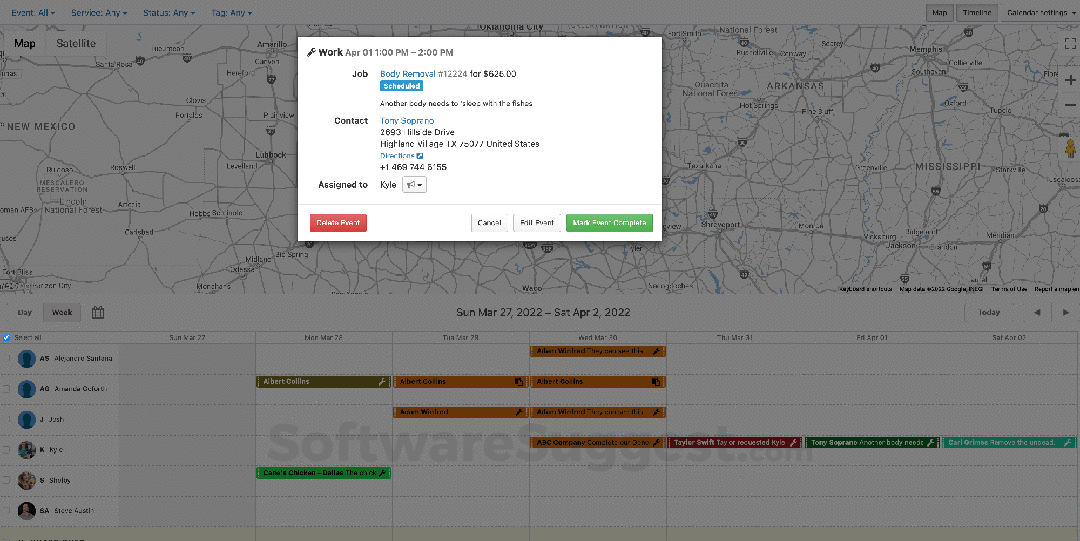Click the Mark Event Complete button

tap(609, 223)
